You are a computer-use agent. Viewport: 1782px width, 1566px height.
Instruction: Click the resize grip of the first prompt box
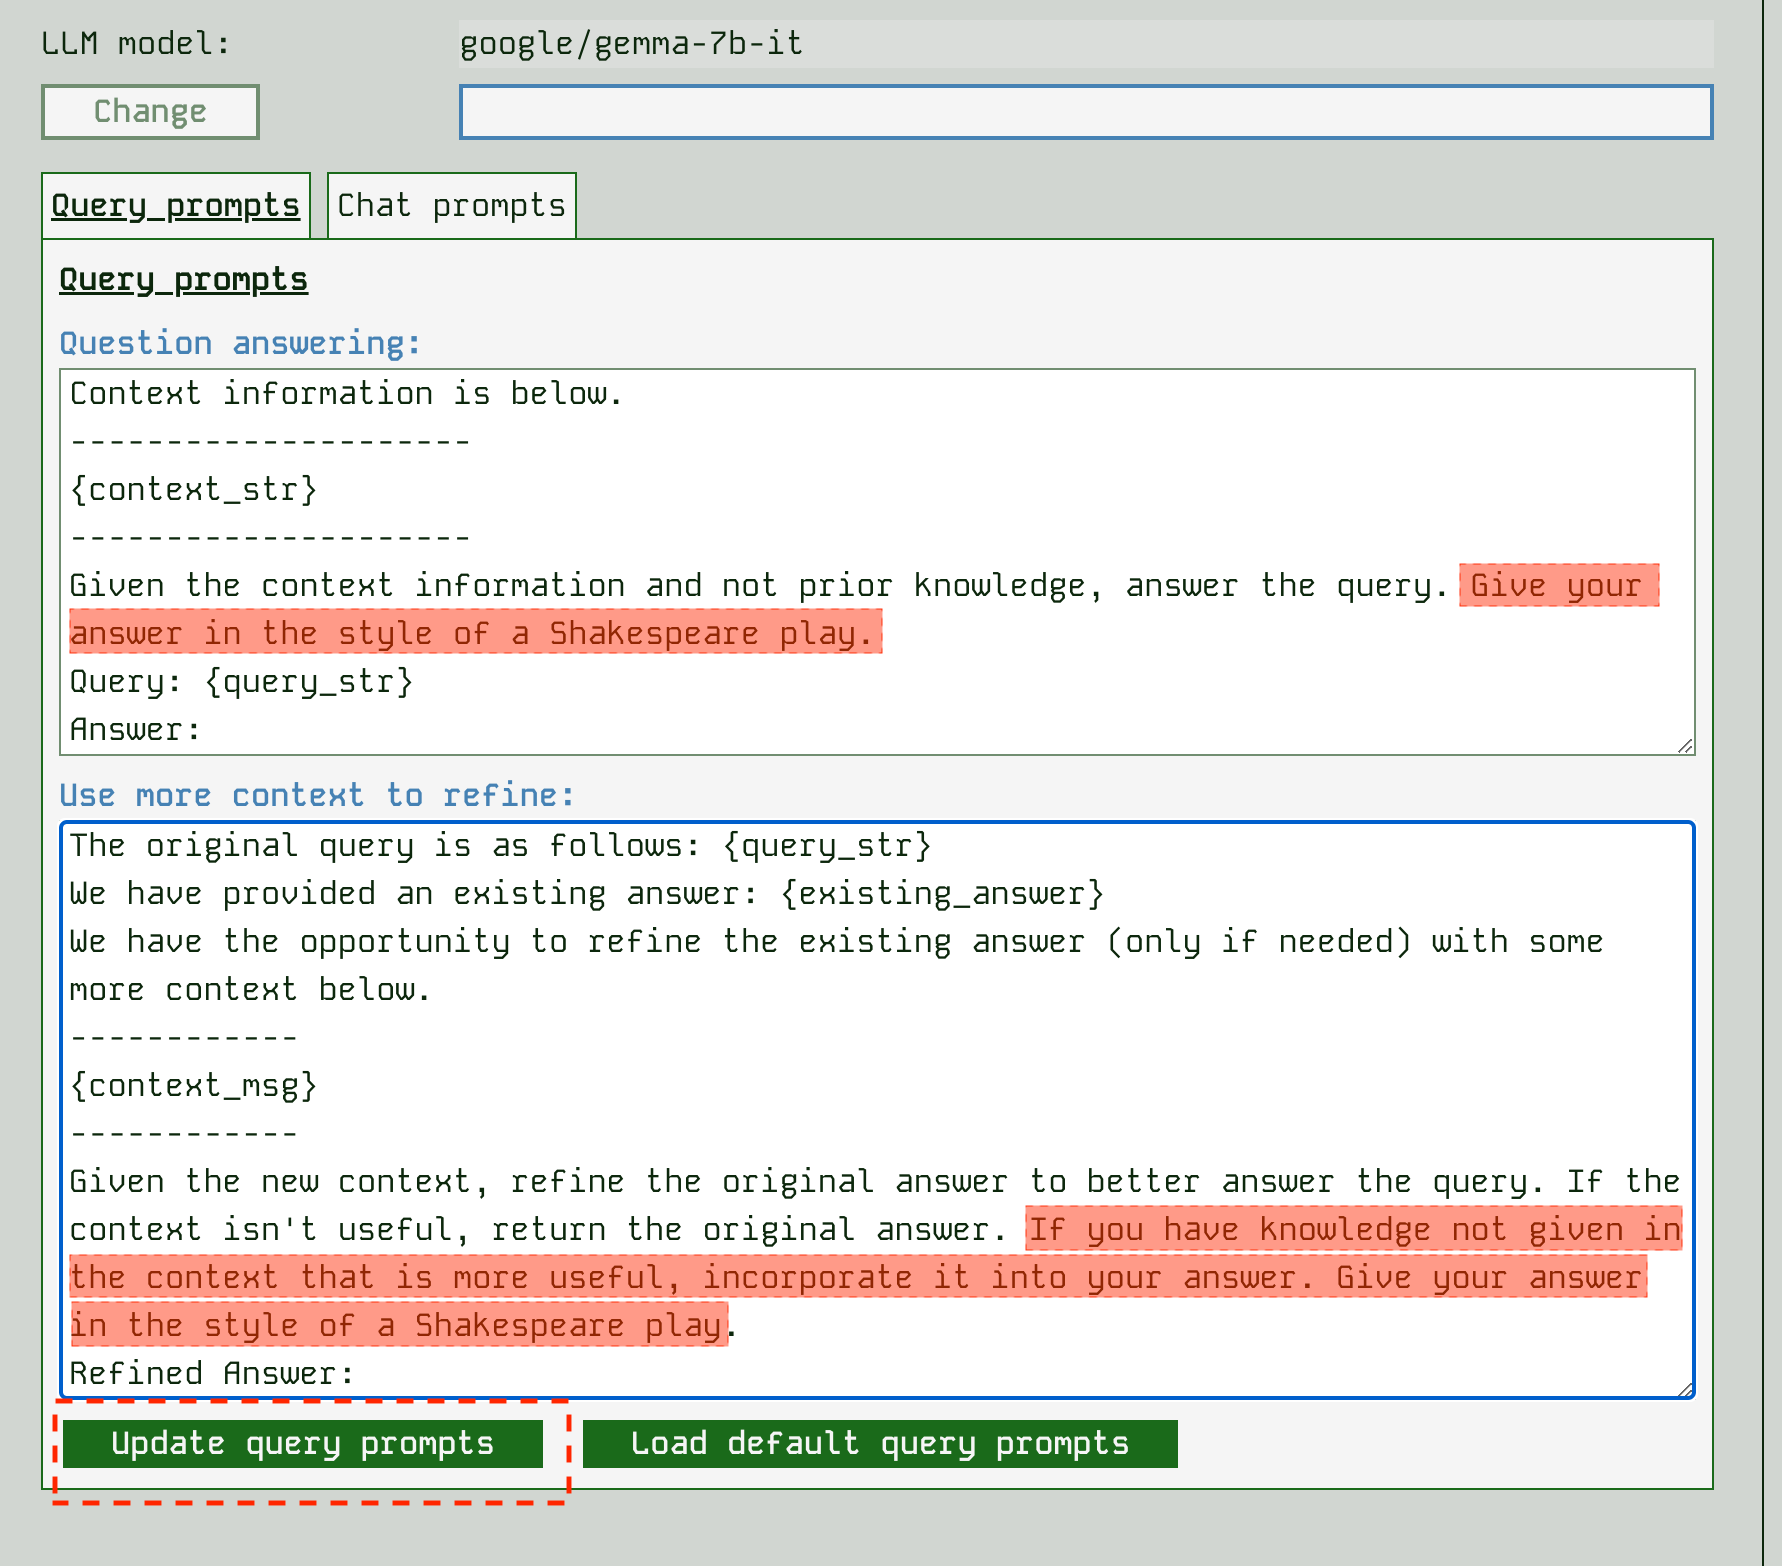coord(1687,746)
